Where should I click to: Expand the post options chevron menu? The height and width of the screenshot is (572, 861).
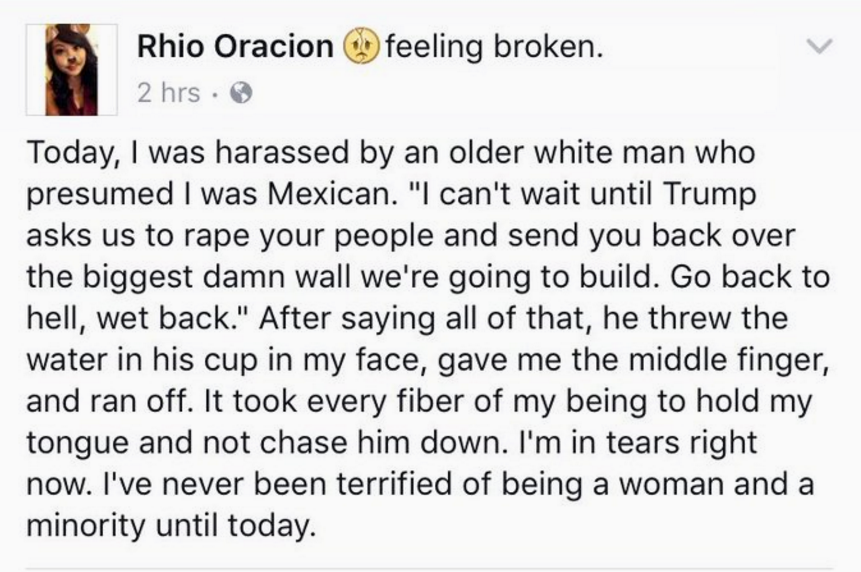click(x=819, y=46)
